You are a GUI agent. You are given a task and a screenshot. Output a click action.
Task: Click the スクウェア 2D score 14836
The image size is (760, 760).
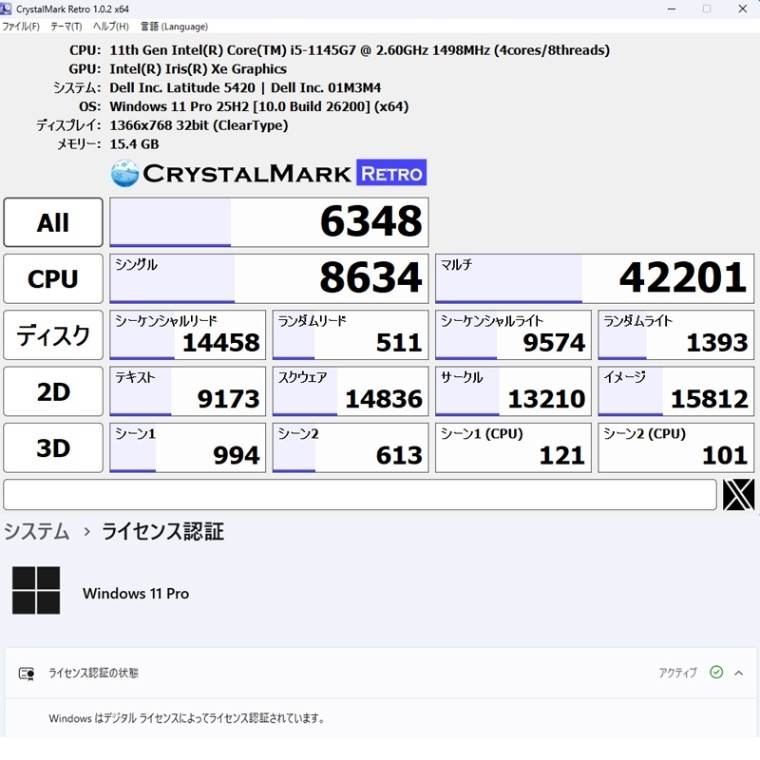[x=350, y=391]
